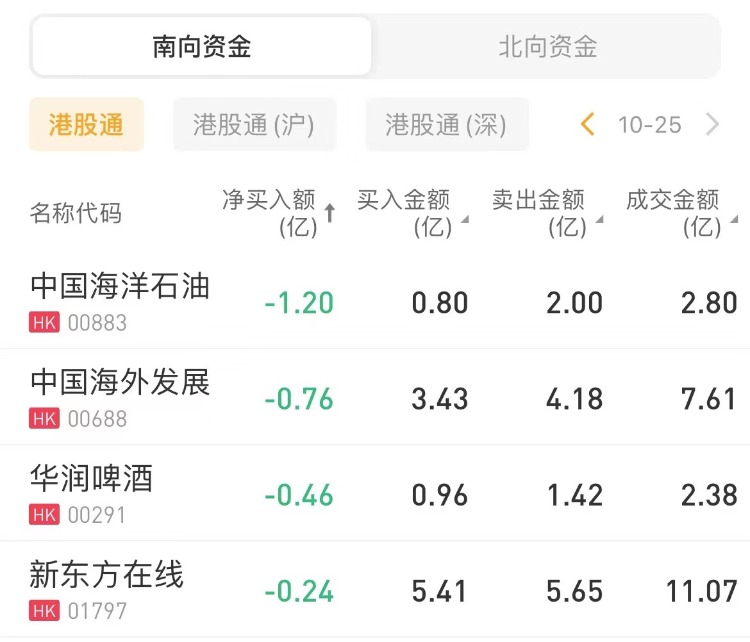Screen dimensions: 750x642
Task: Select the 港股通 (深) filter
Action: click(446, 125)
